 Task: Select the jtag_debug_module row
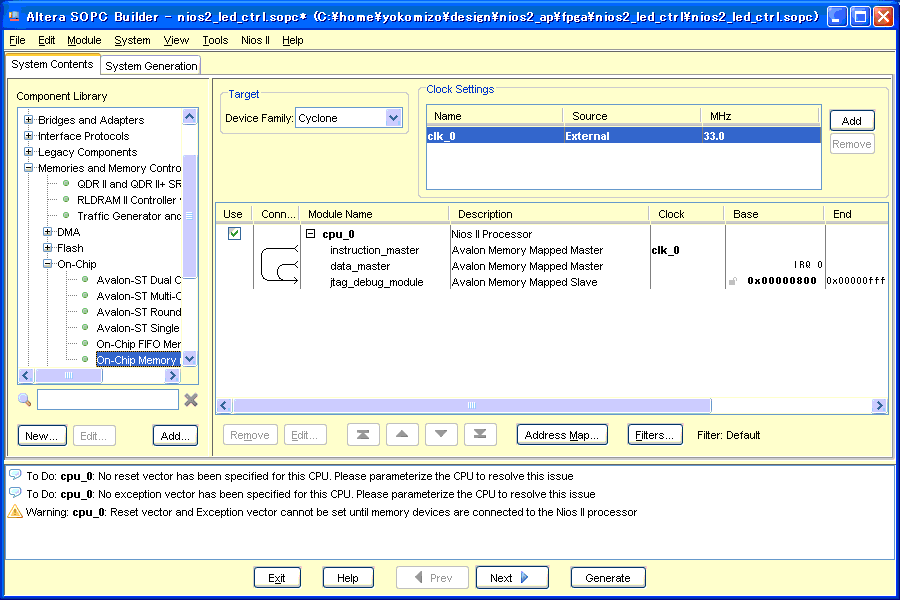(x=377, y=282)
